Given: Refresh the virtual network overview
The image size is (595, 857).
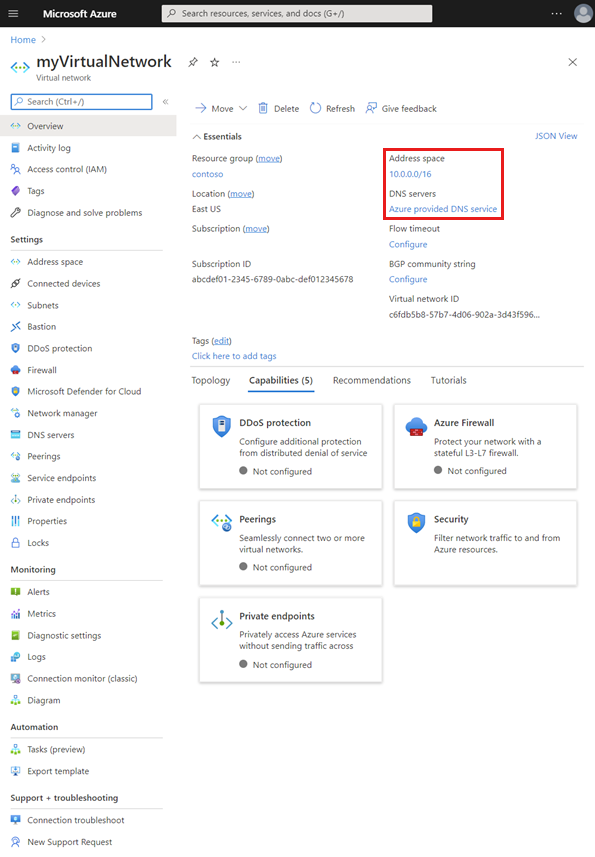Looking at the screenshot, I should [332, 108].
